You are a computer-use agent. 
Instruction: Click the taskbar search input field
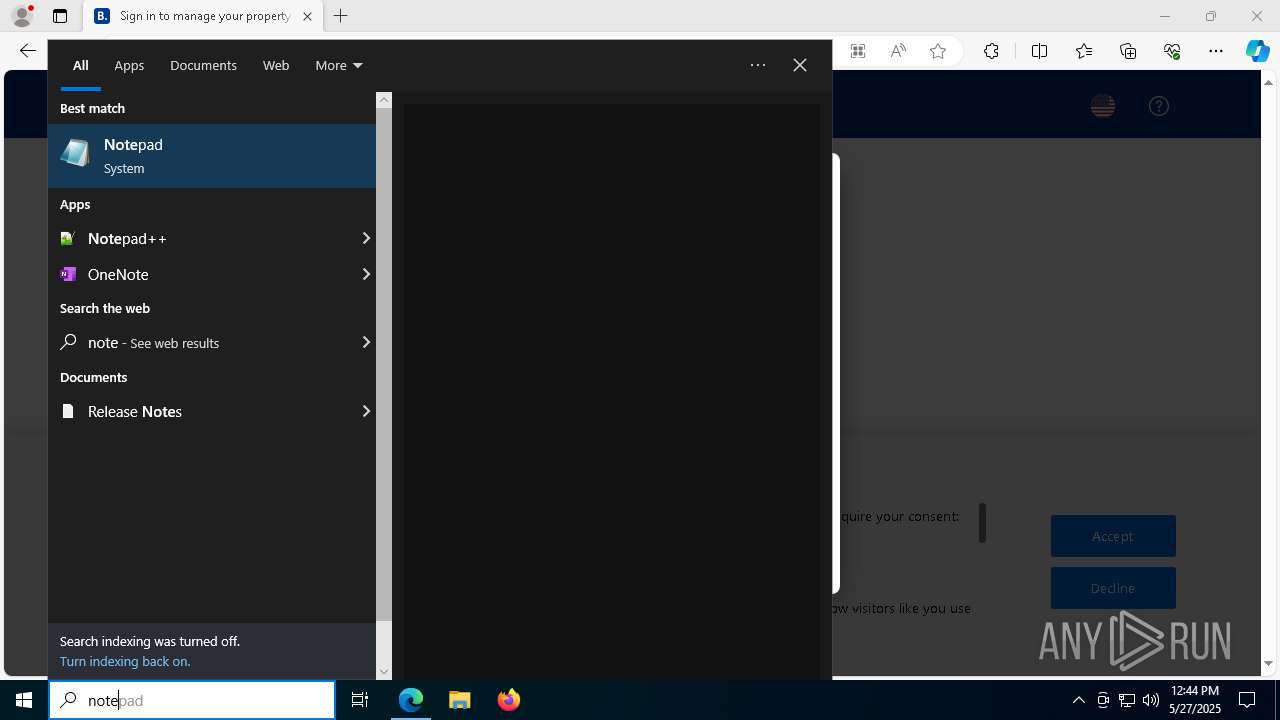coord(192,700)
